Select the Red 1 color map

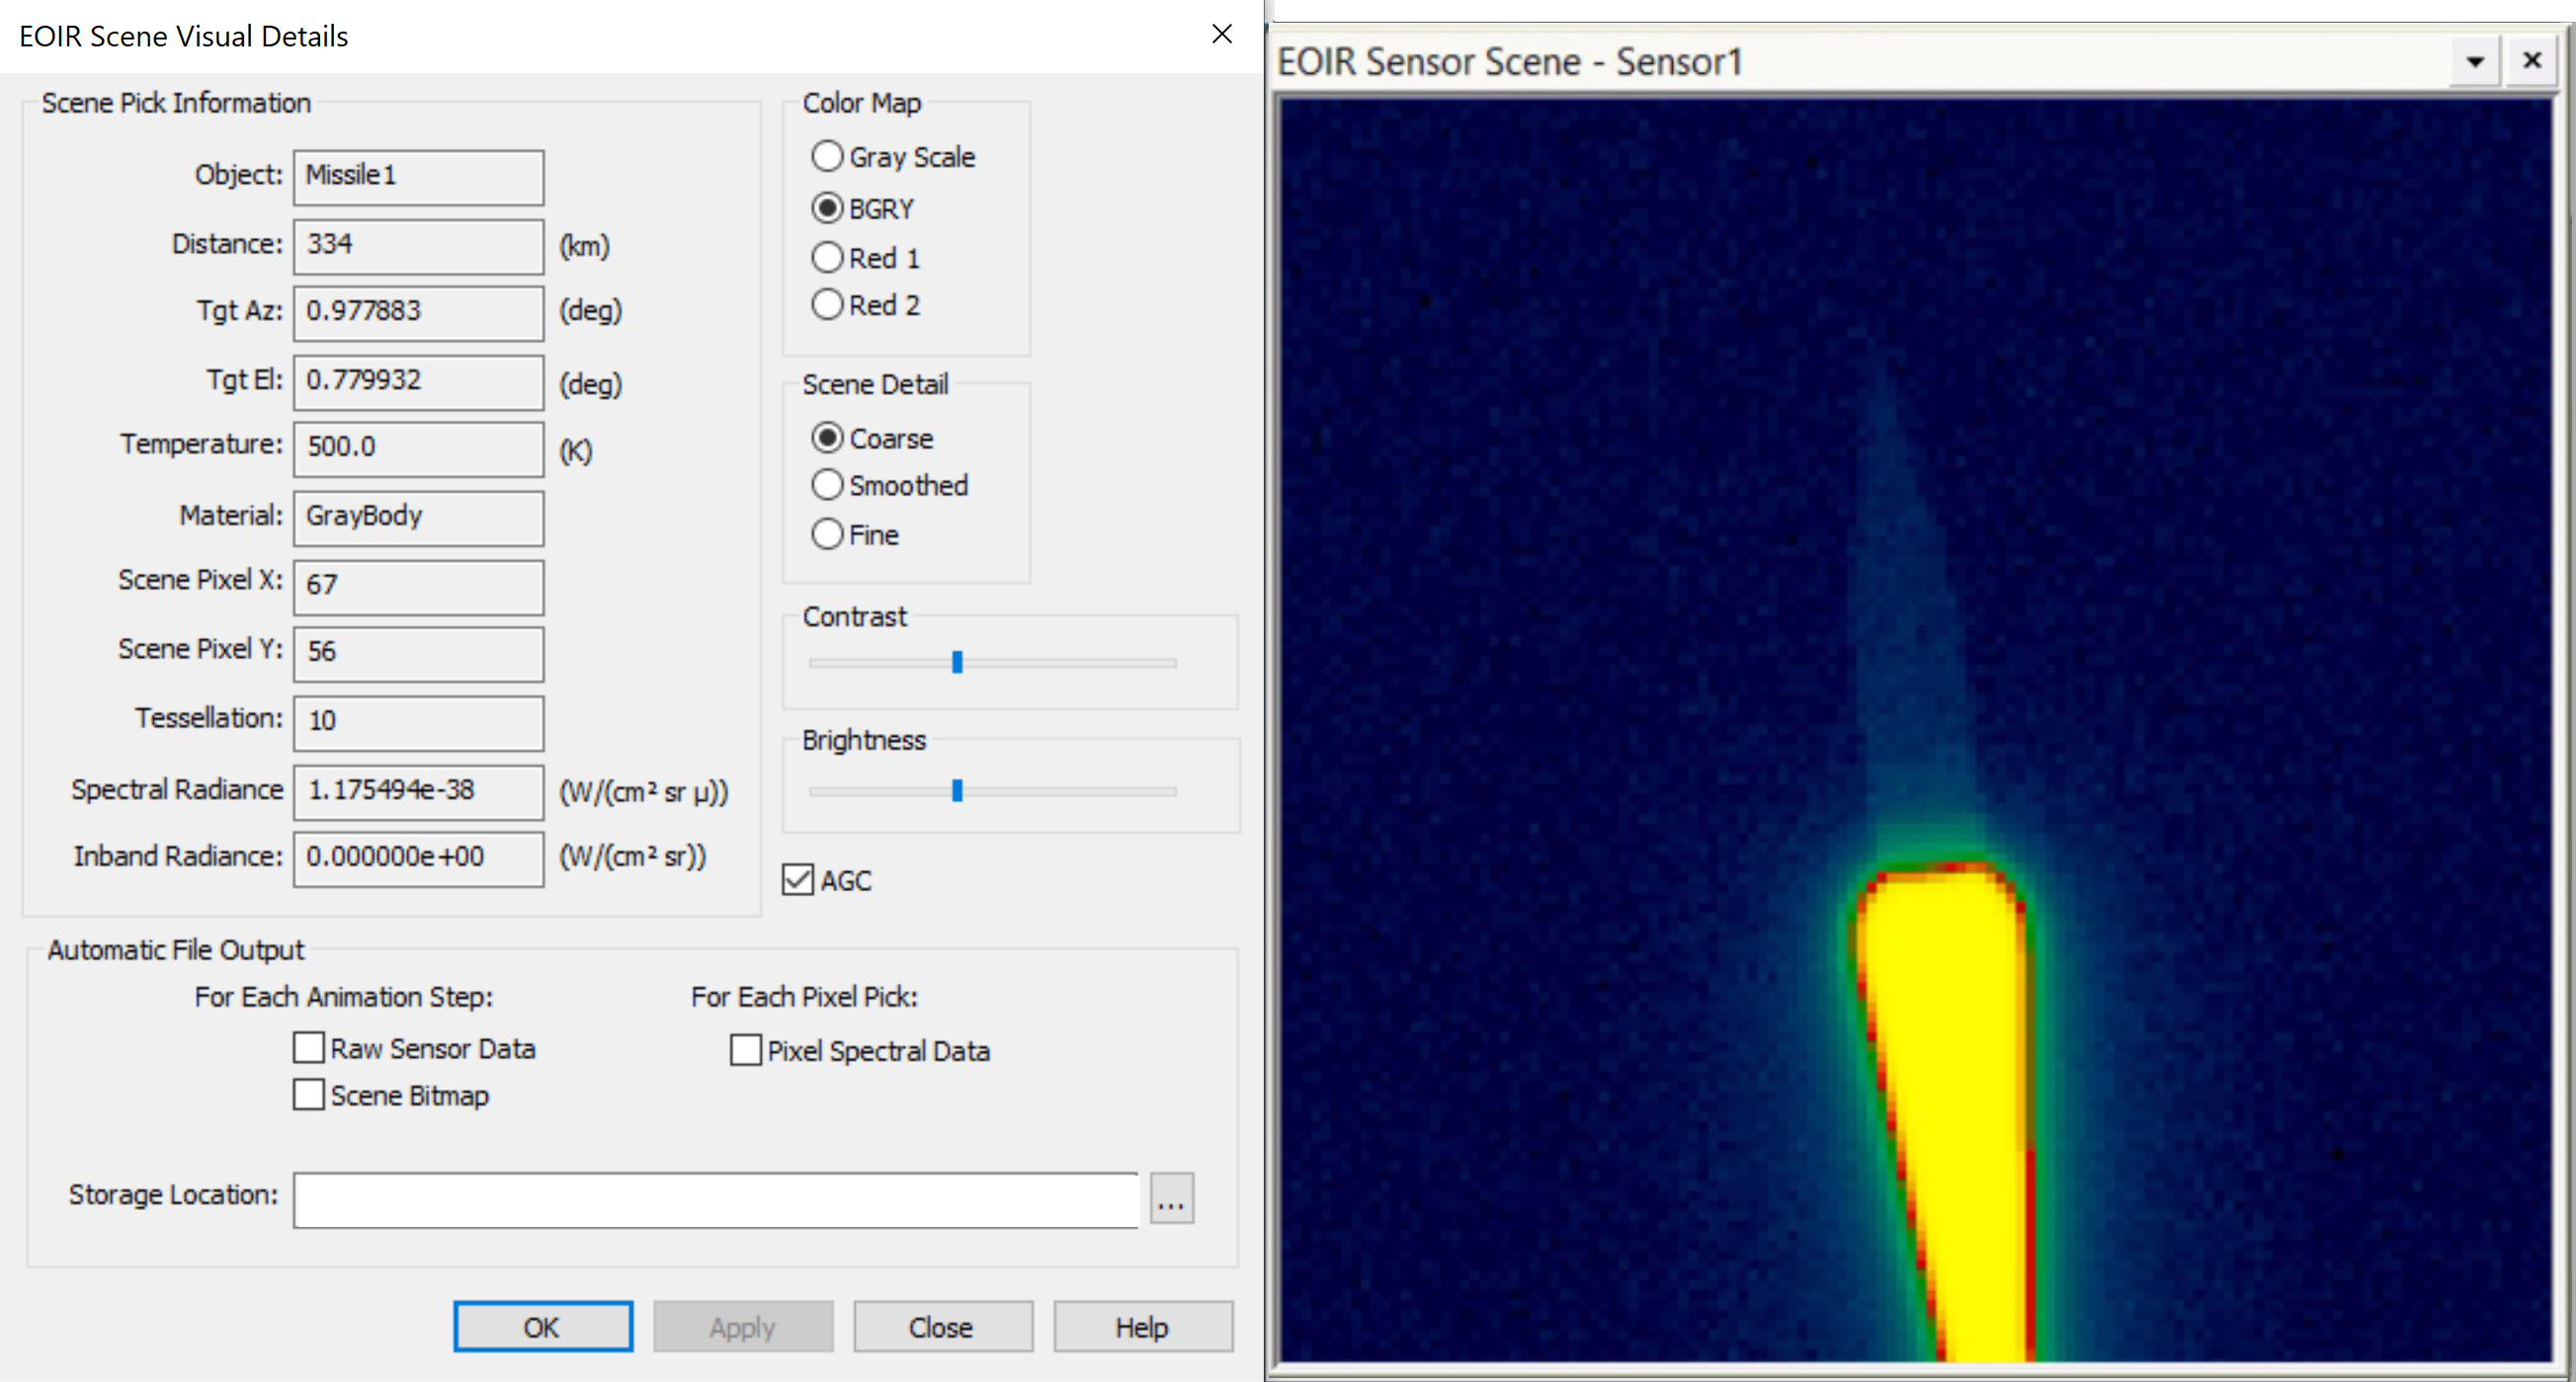point(827,258)
